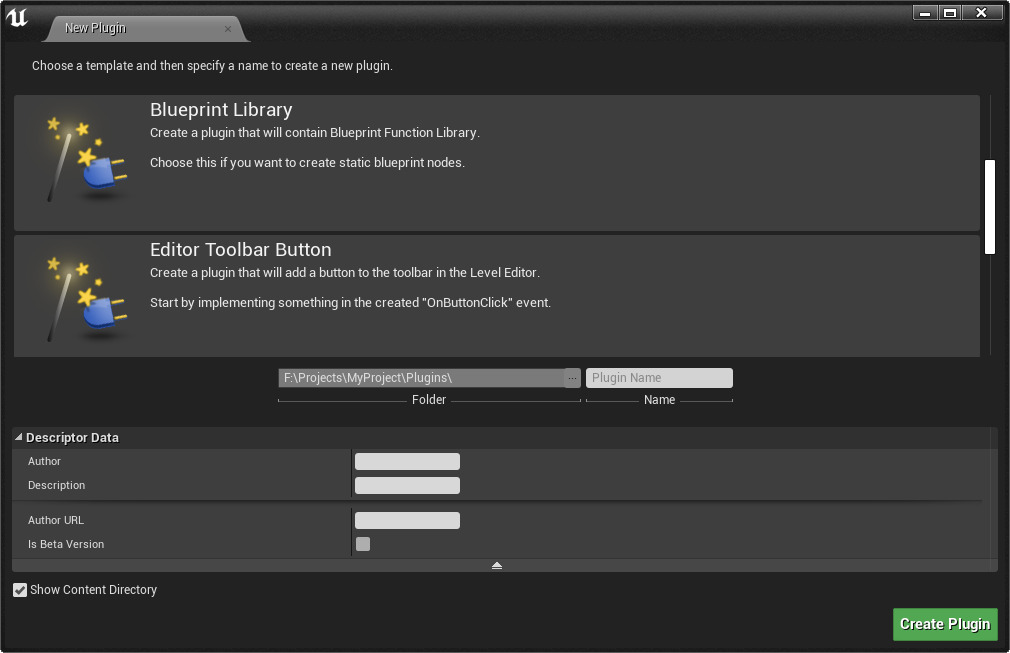Image resolution: width=1010 pixels, height=653 pixels.
Task: Uncheck Show Content Directory checkbox
Action: tap(20, 590)
